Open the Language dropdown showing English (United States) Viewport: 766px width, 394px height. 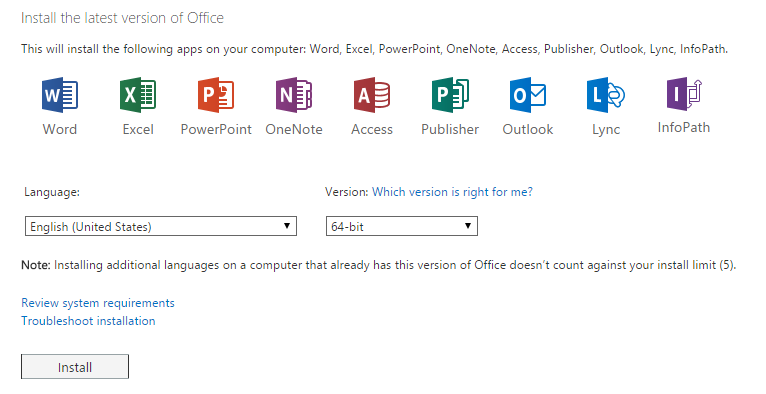pos(161,226)
